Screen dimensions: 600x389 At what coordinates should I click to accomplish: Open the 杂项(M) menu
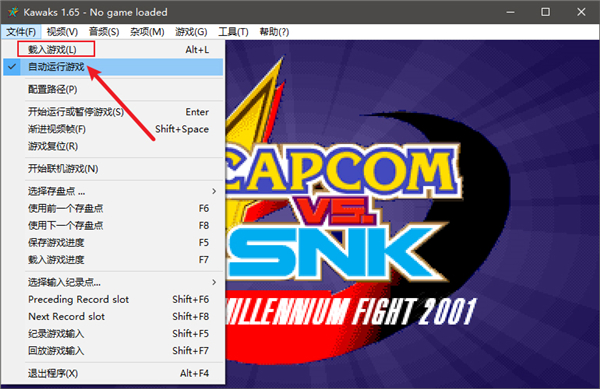pos(147,32)
